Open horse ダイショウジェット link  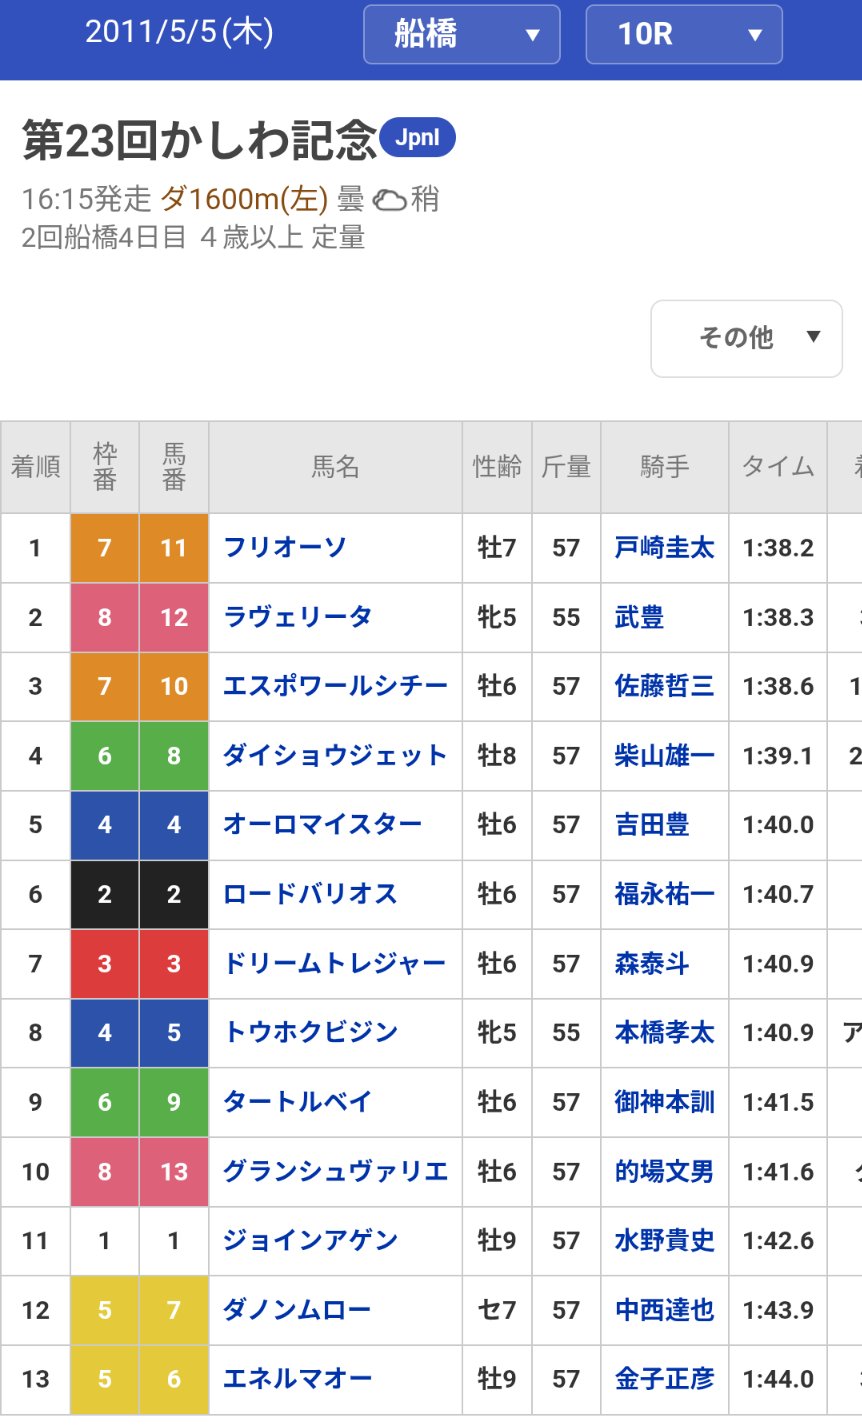coord(335,755)
